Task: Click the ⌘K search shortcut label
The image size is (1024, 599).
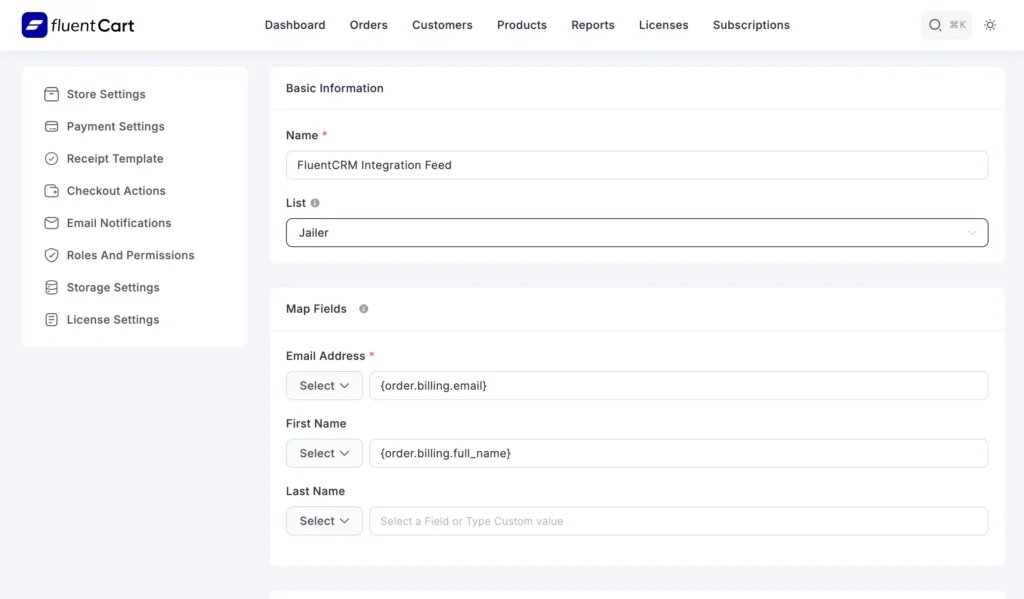Action: (957, 25)
